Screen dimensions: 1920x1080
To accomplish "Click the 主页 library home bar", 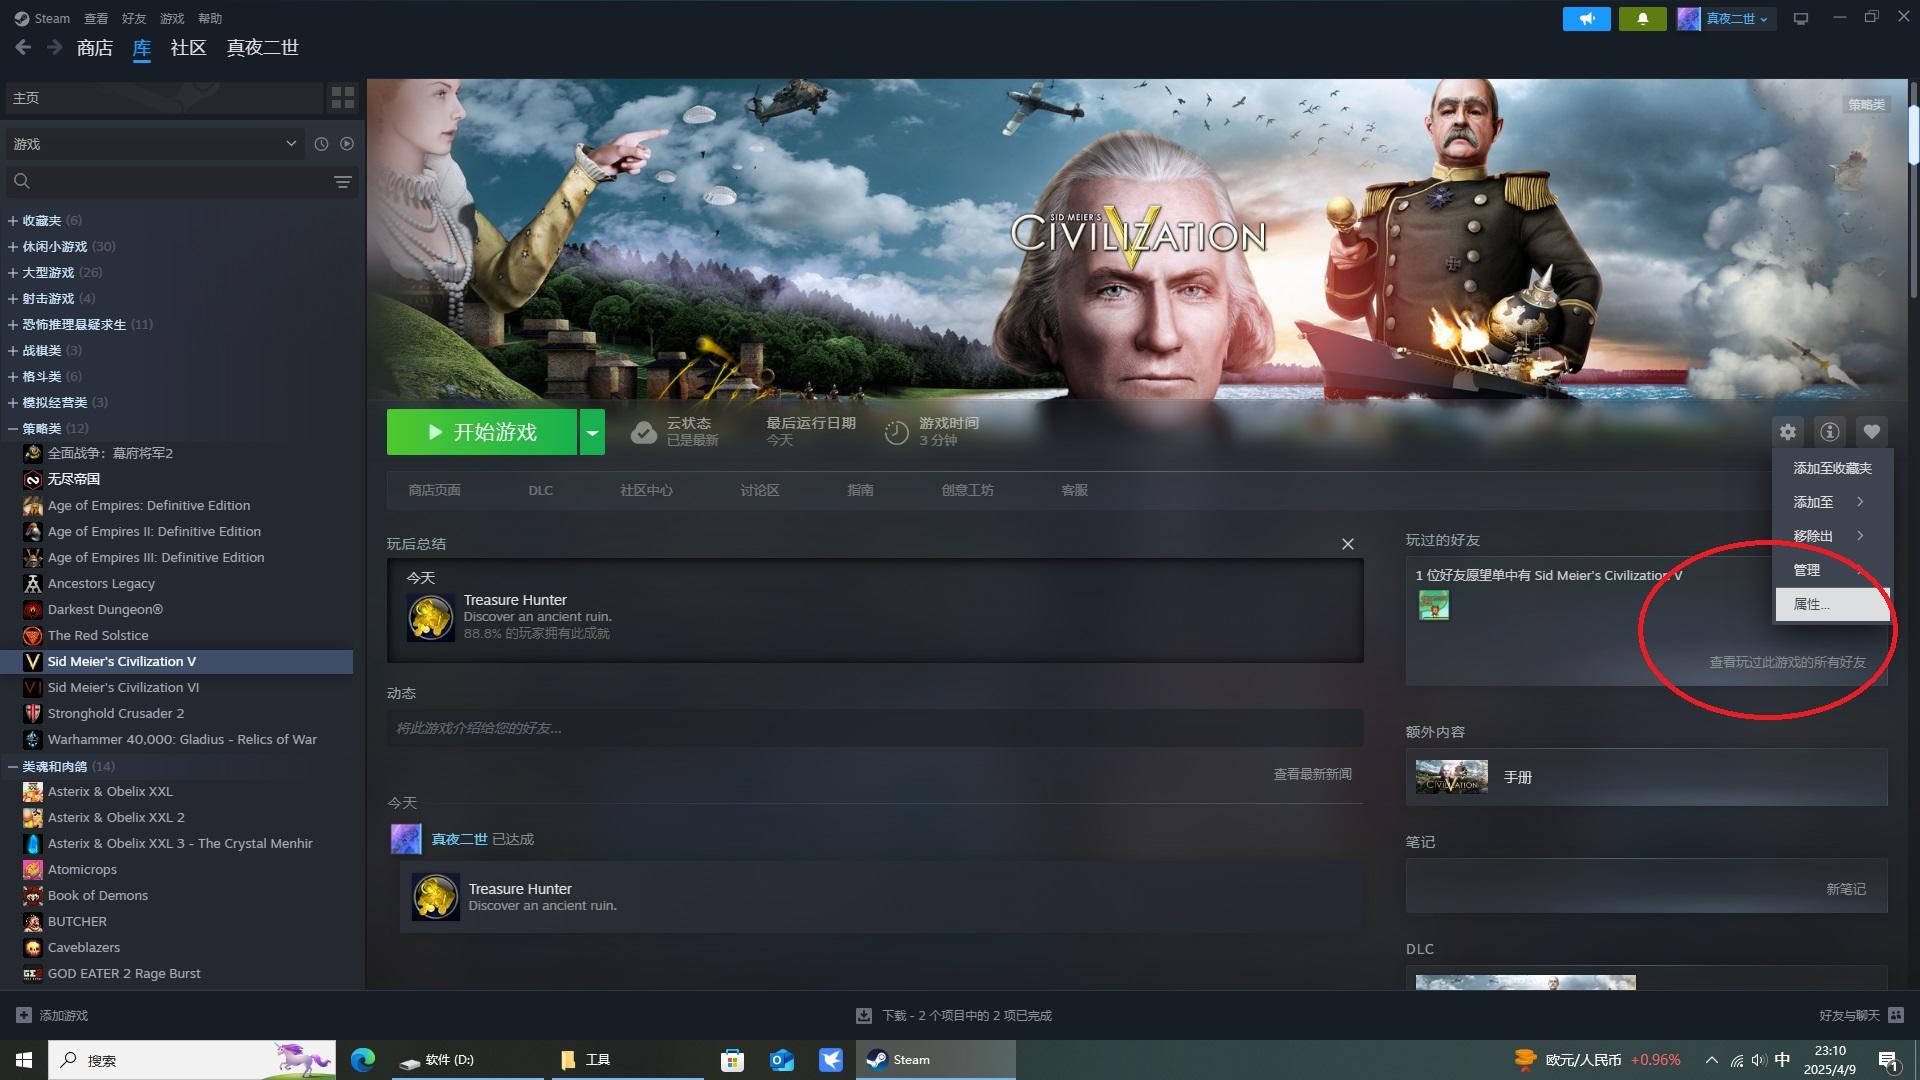I will coord(163,97).
